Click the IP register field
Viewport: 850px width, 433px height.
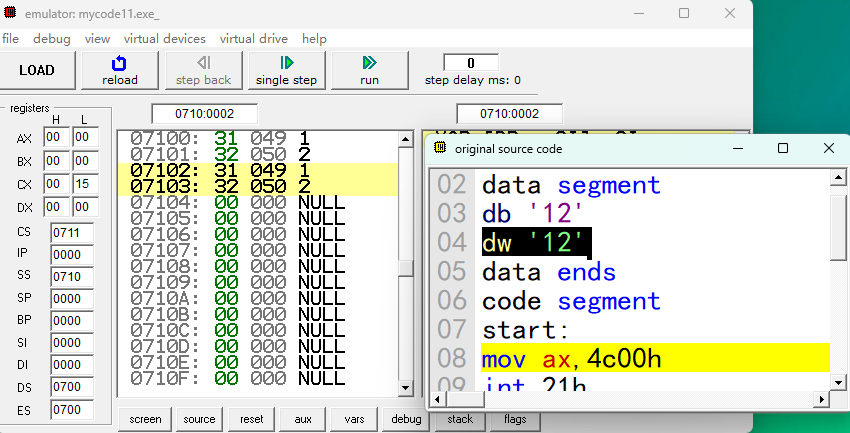coord(72,255)
